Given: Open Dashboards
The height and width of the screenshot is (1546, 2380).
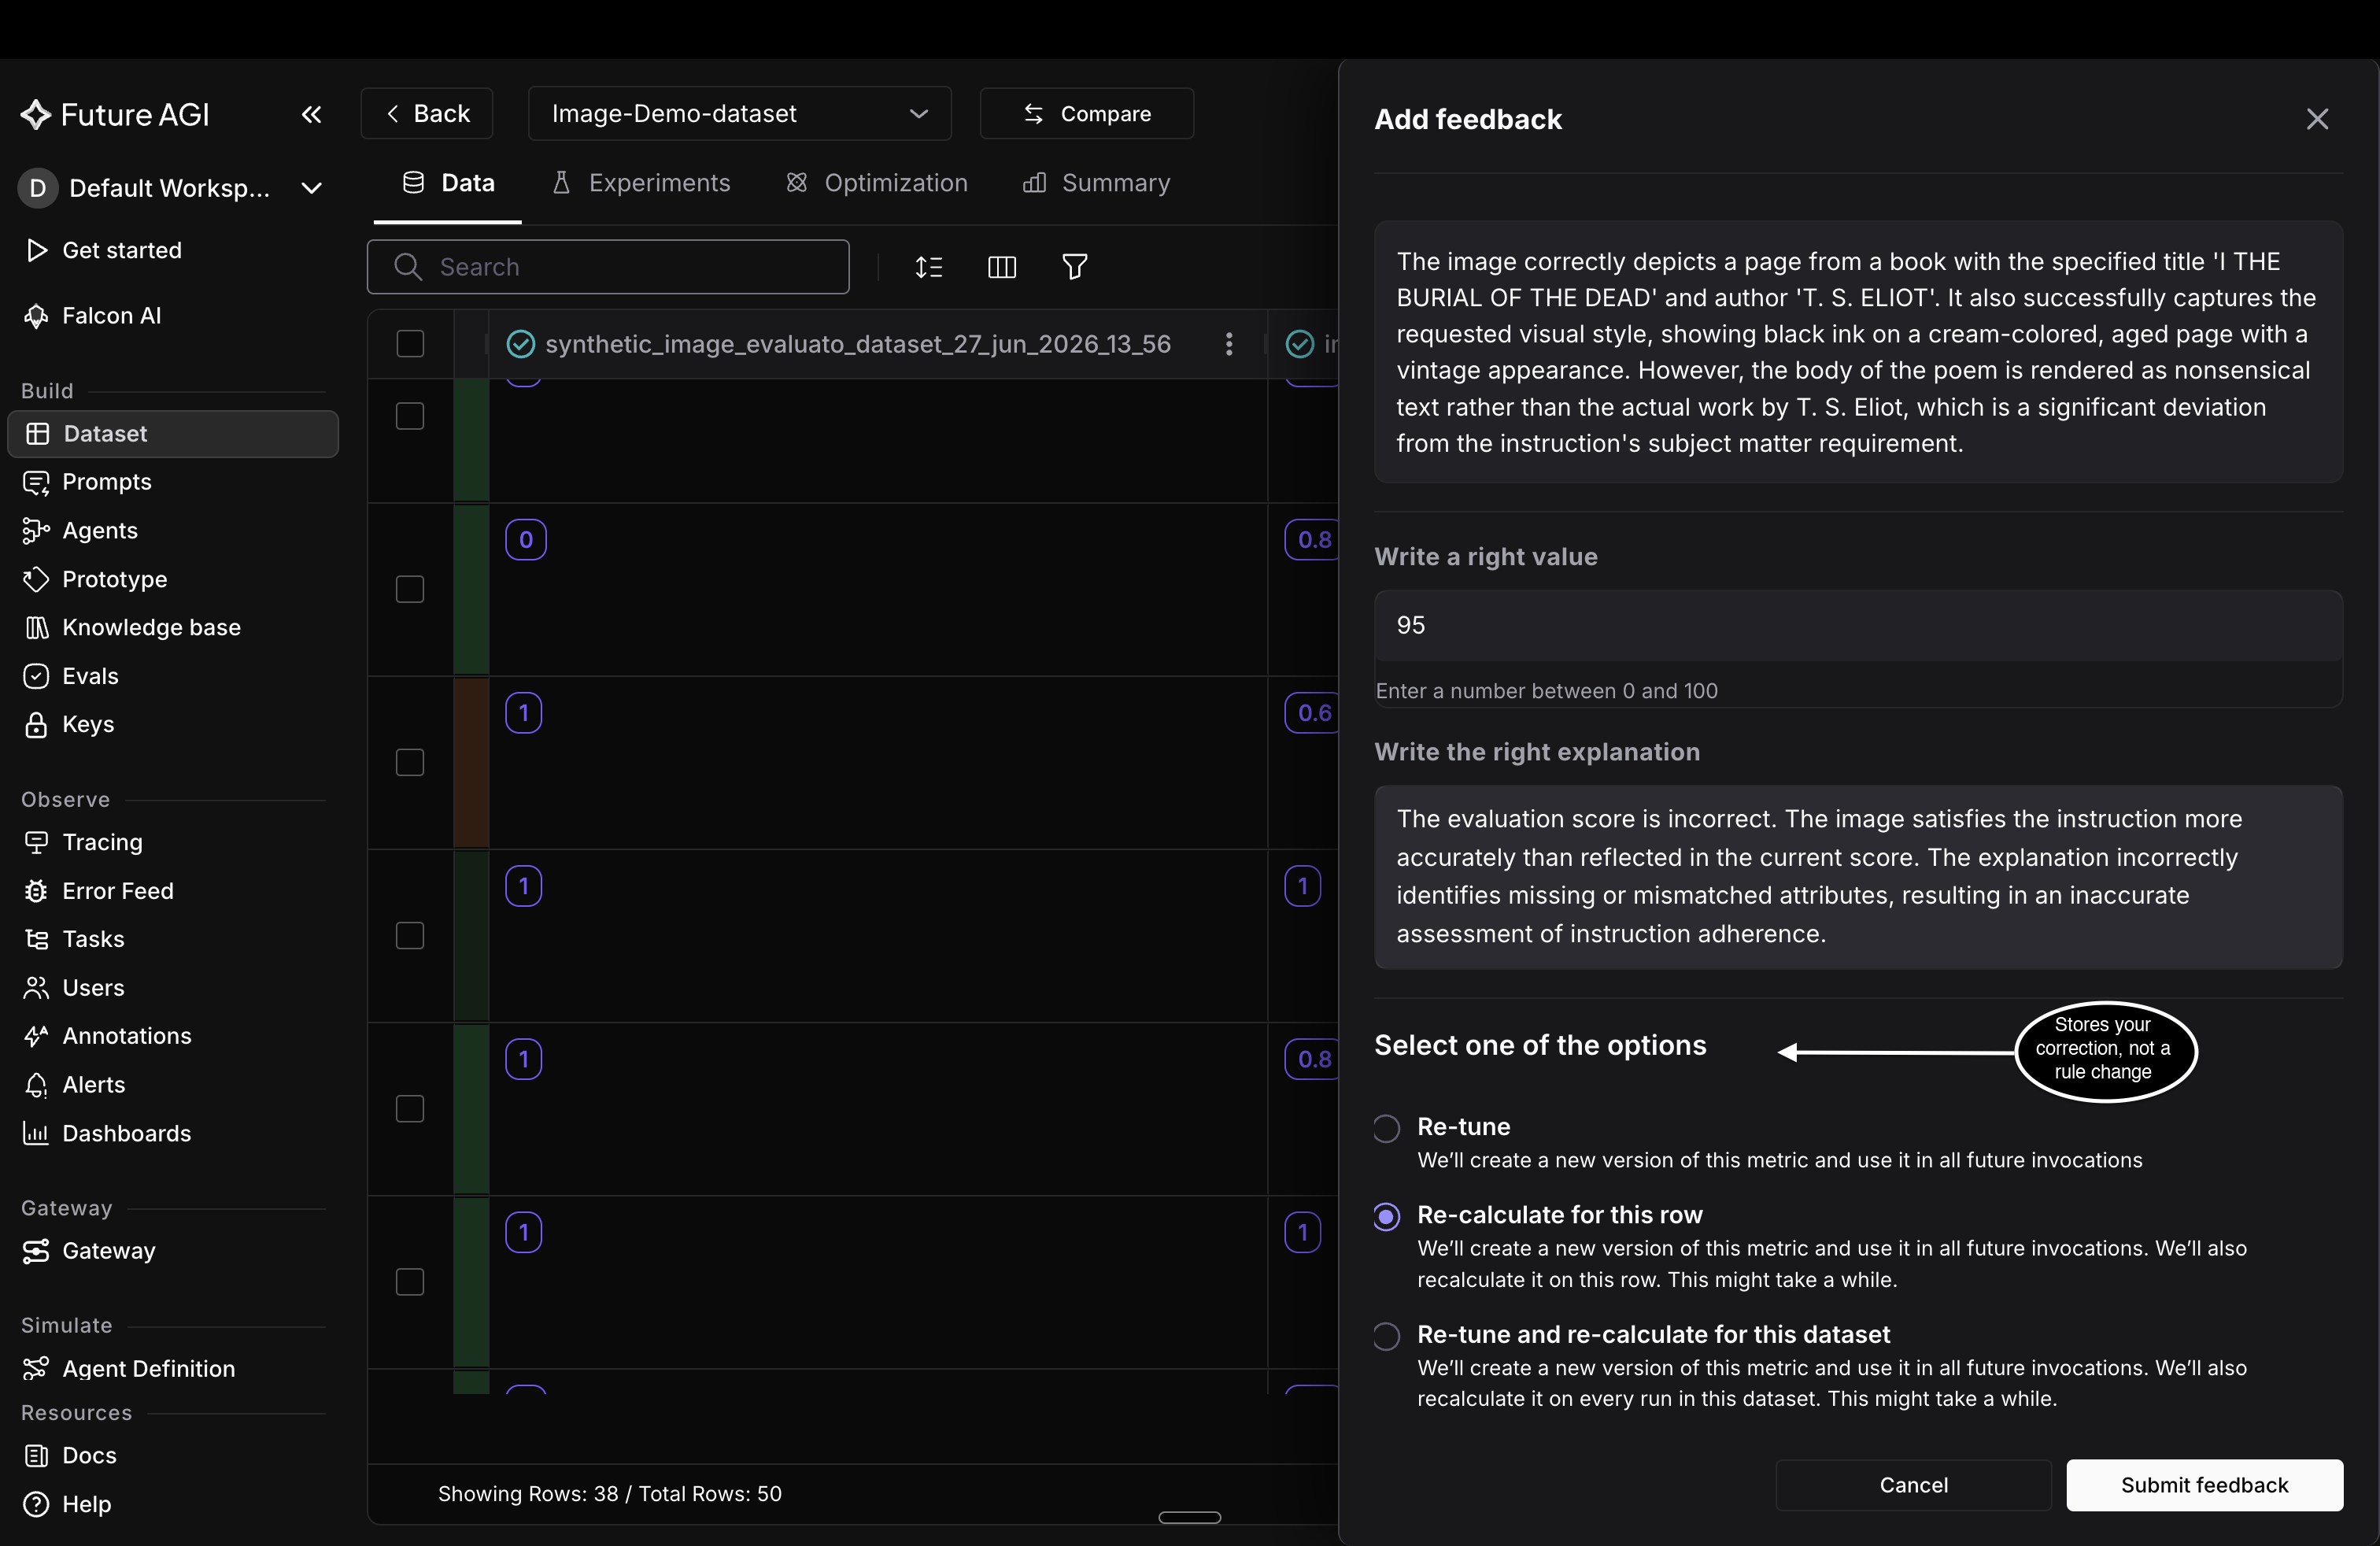Looking at the screenshot, I should [126, 1133].
